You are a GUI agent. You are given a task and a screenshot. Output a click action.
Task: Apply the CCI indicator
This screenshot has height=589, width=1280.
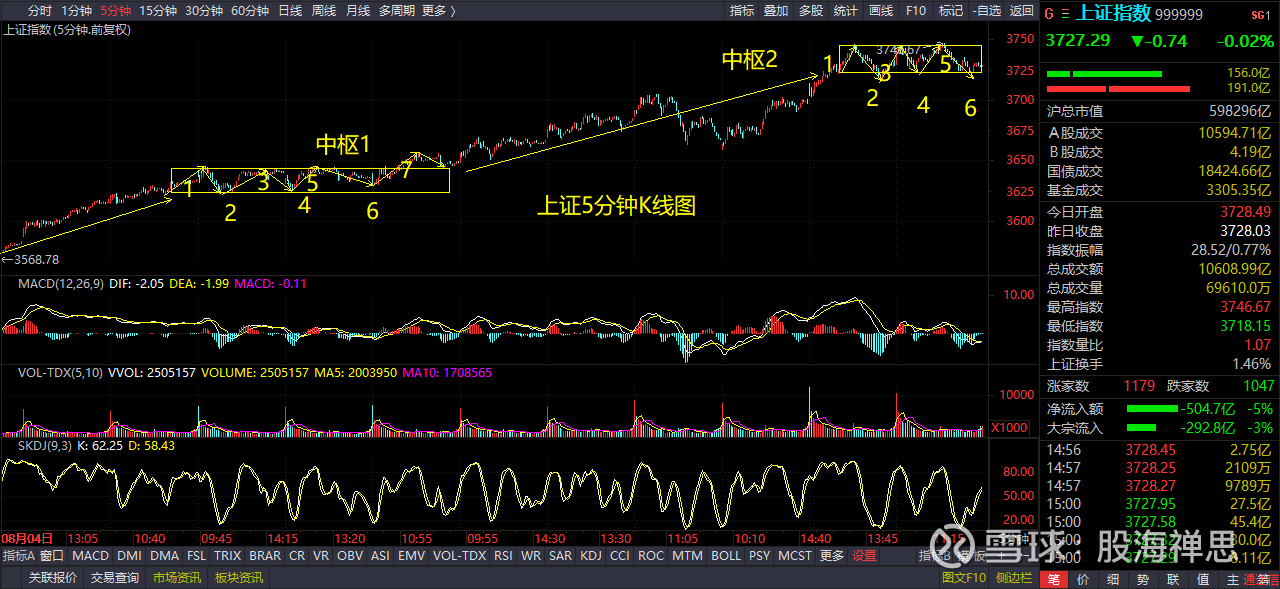(x=620, y=556)
